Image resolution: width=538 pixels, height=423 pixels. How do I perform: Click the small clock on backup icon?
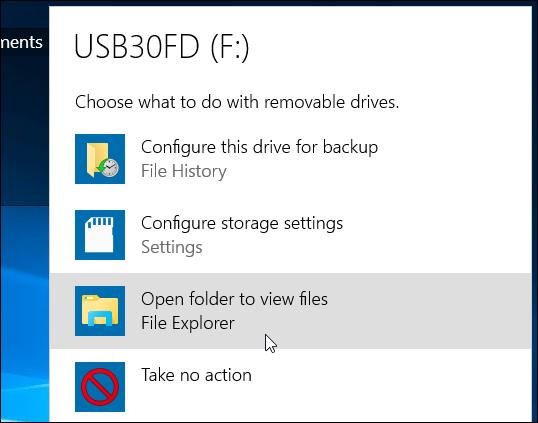coord(110,168)
